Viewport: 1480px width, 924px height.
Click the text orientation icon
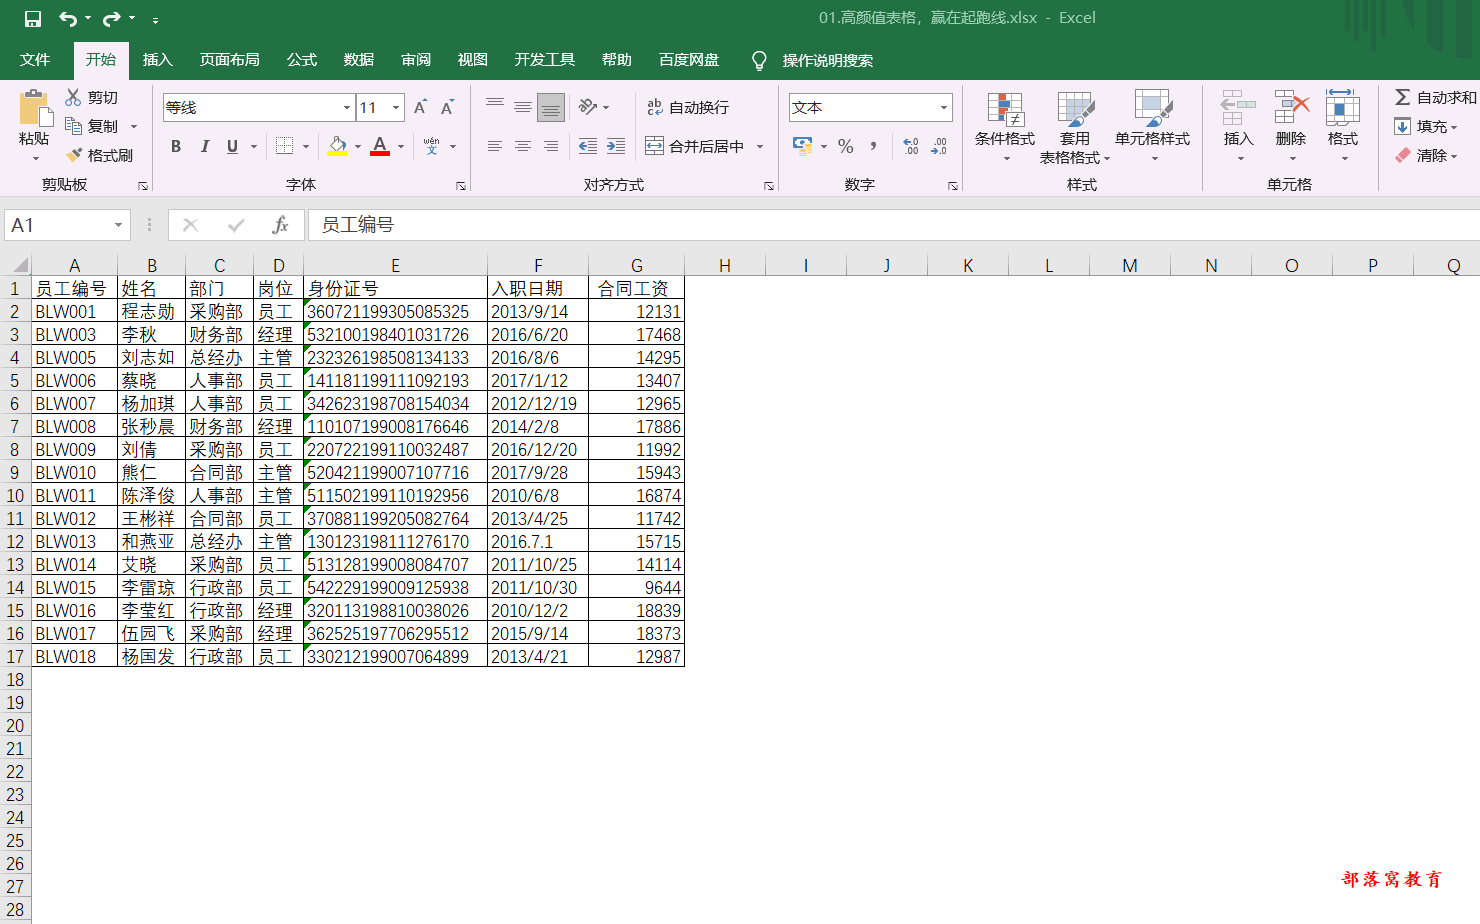tap(588, 107)
